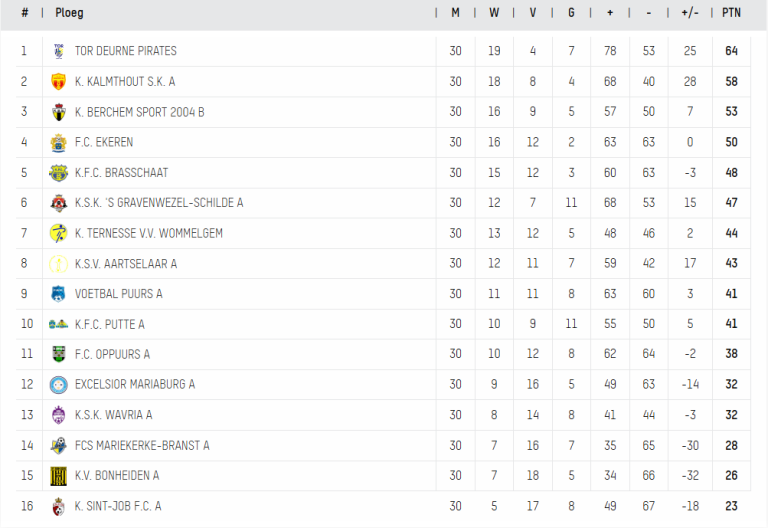Click the K. Kalmthout S.K. A crest
768x528 pixels.
click(x=58, y=81)
